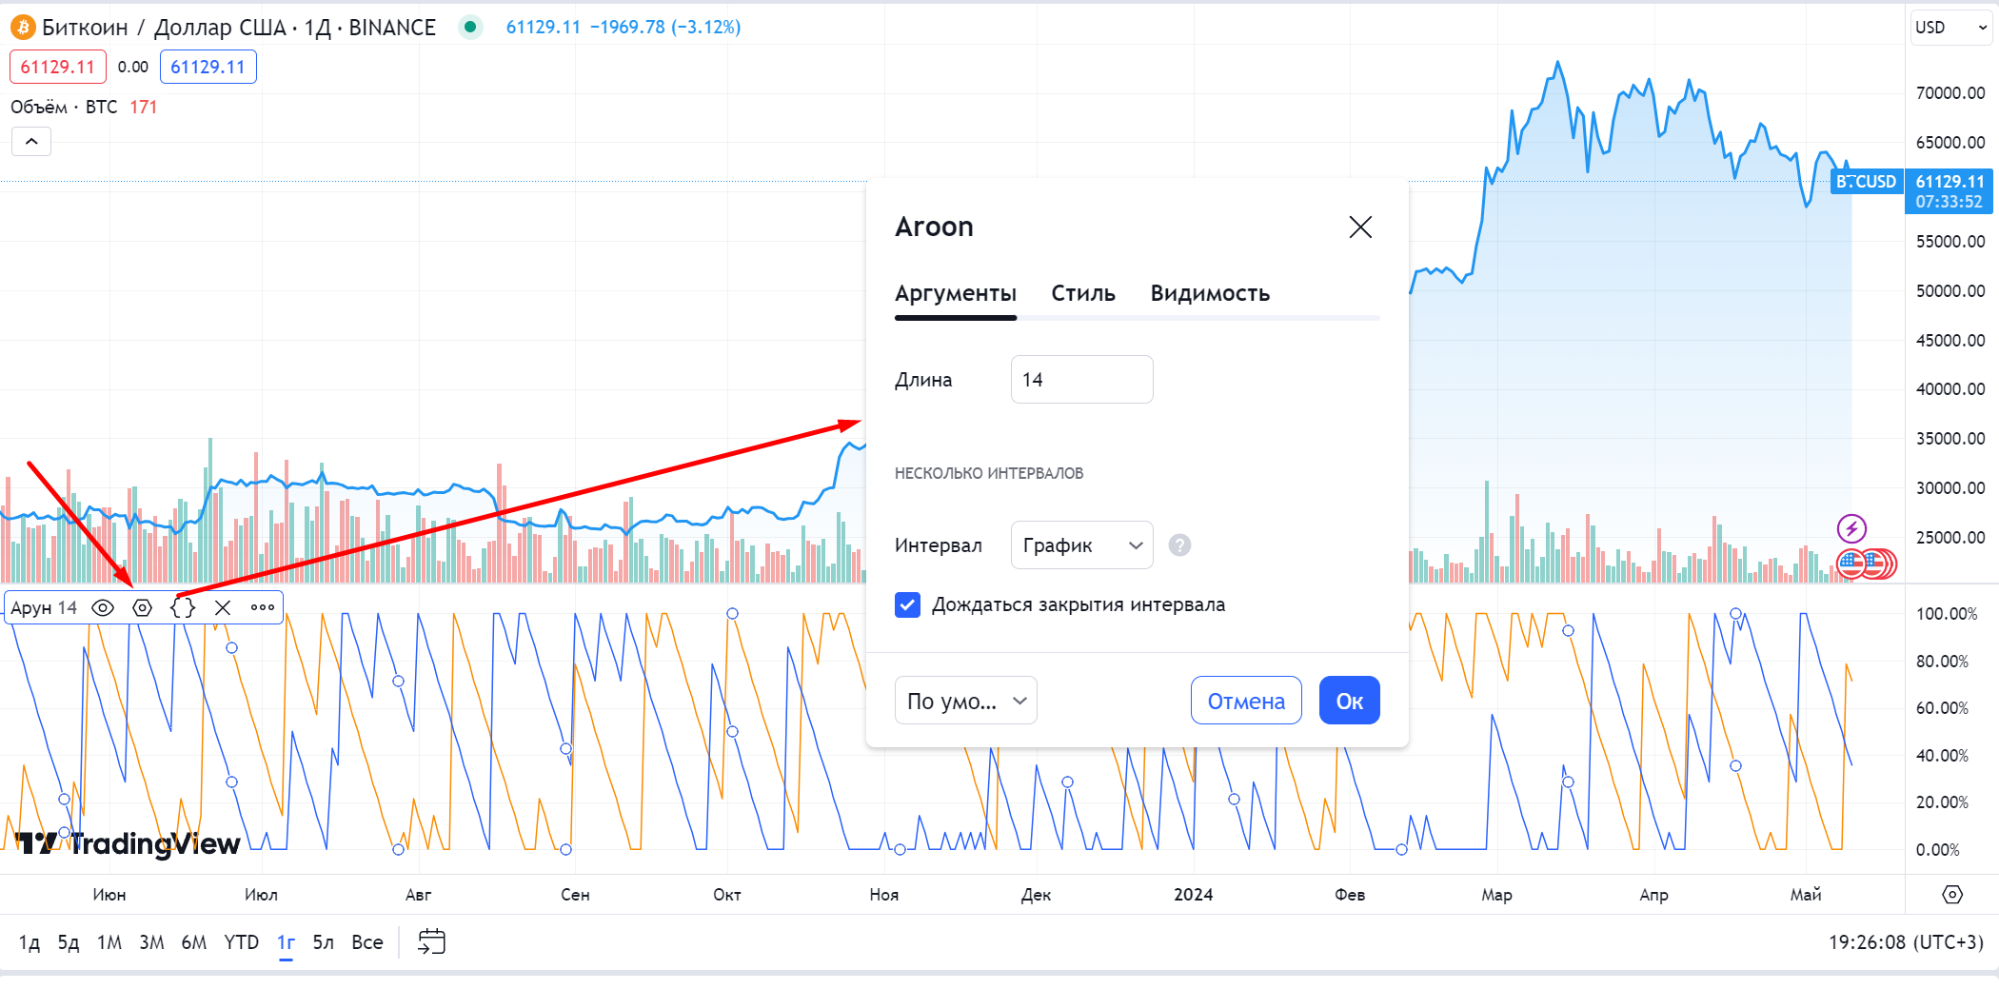
Task: Open the go to date calendar icon
Action: click(x=431, y=942)
